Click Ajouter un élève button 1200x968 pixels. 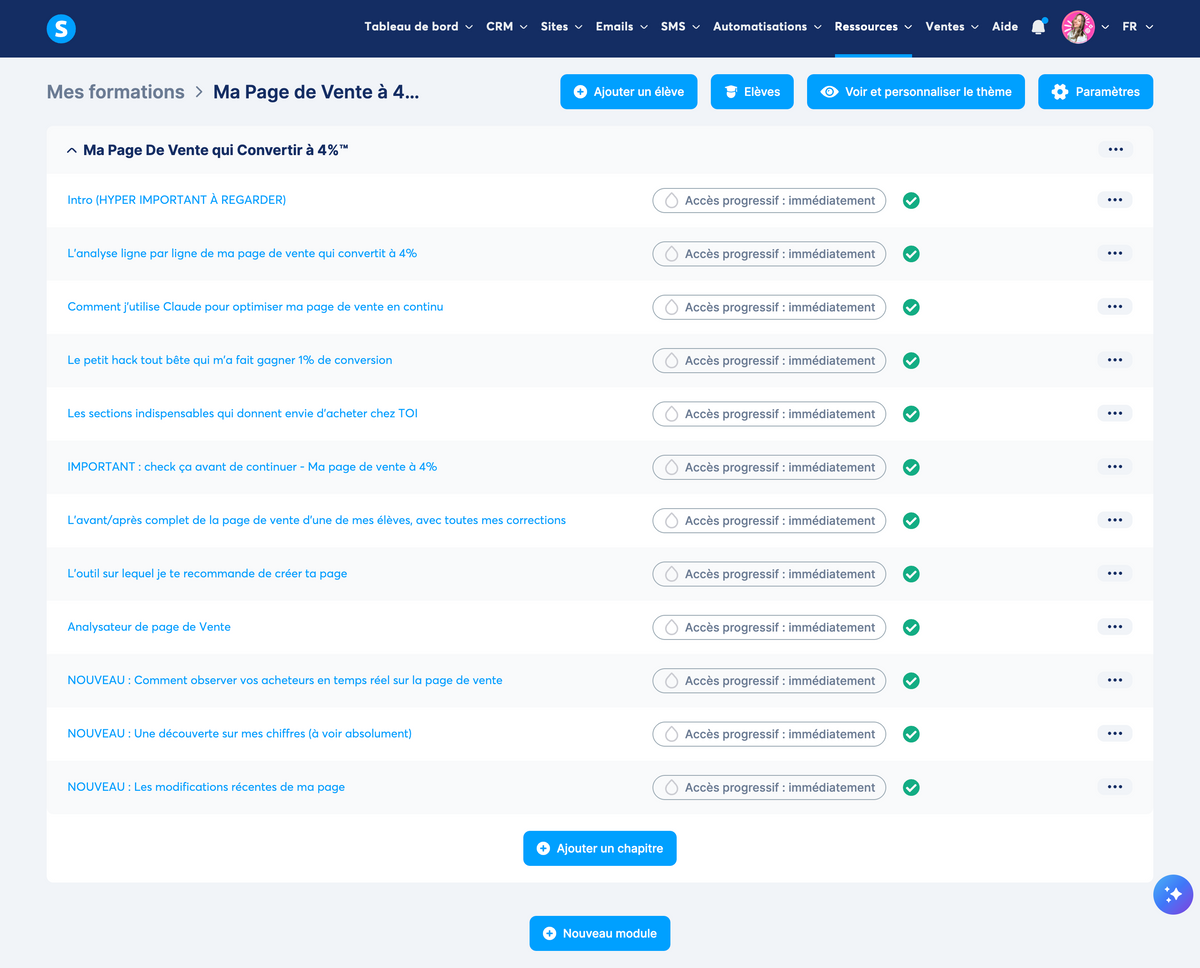(x=629, y=92)
